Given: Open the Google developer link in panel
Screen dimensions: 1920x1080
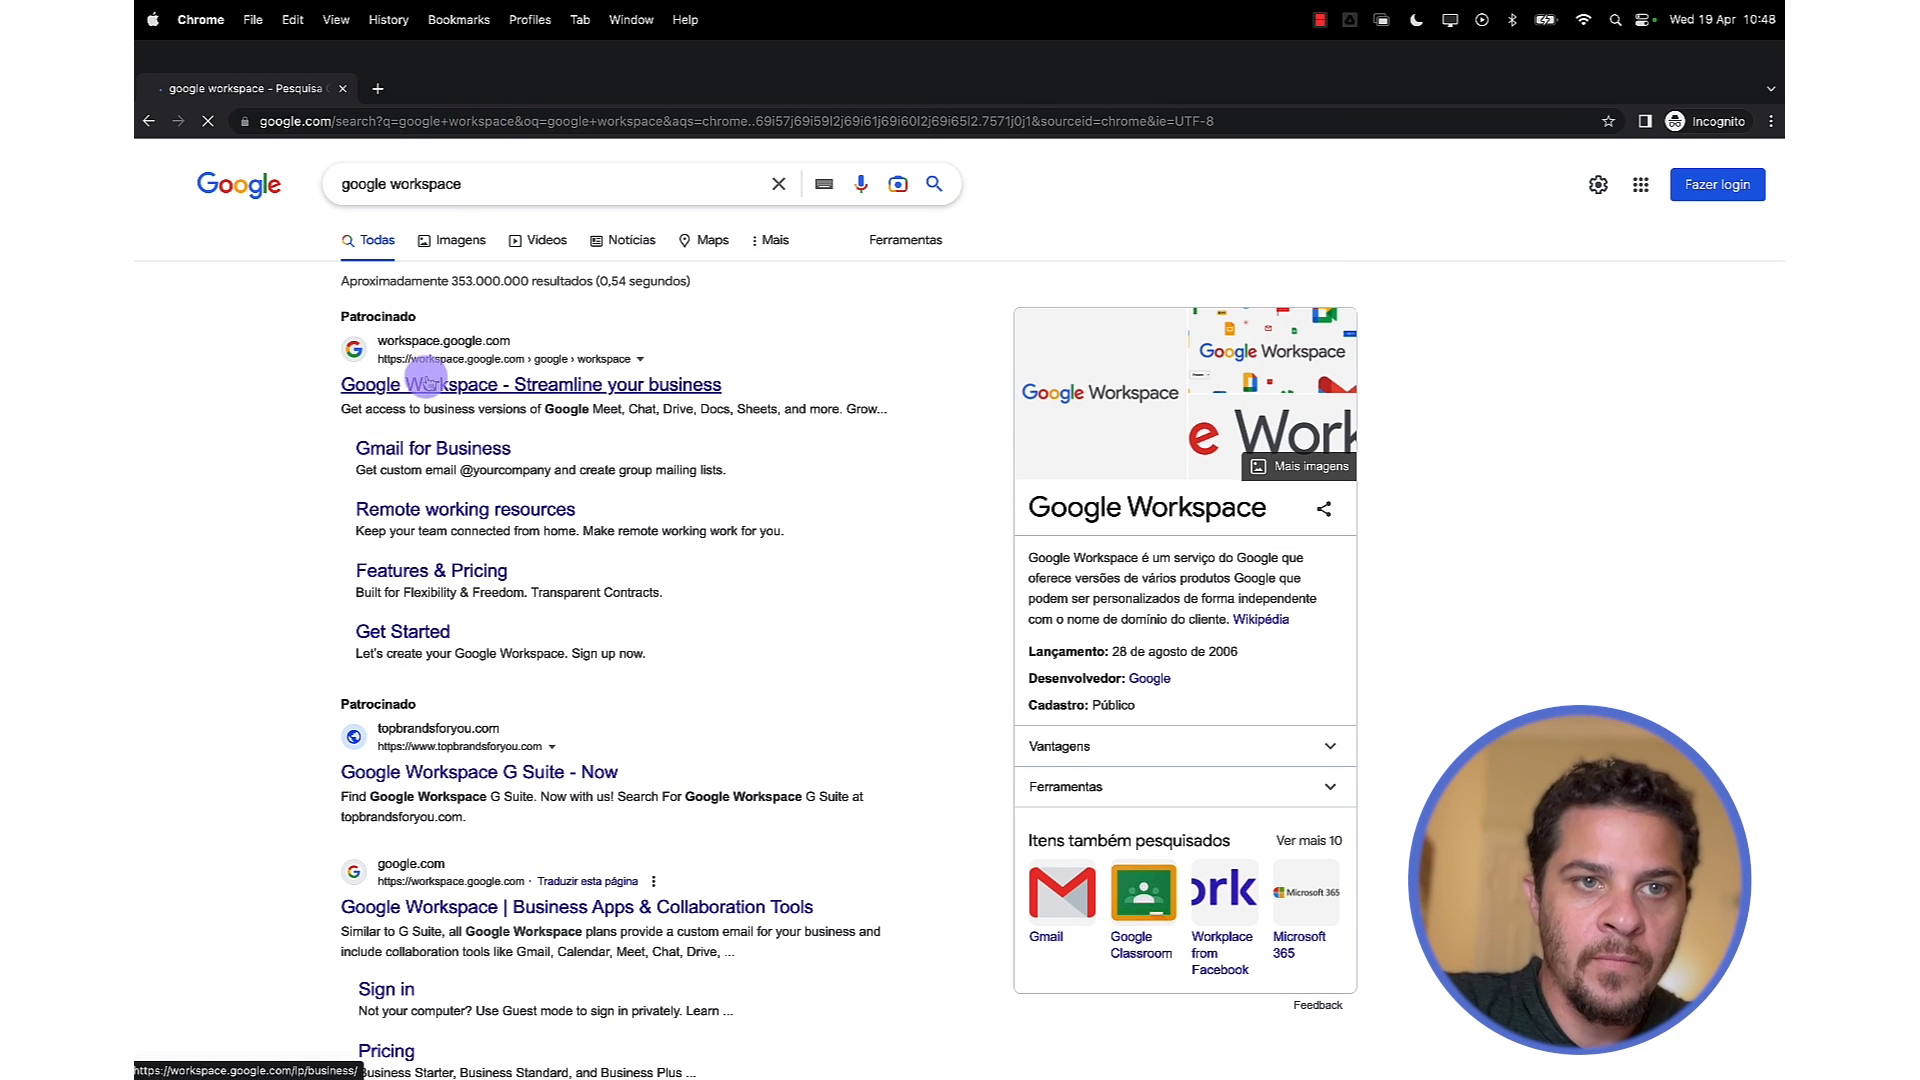Looking at the screenshot, I should pyautogui.click(x=1149, y=679).
